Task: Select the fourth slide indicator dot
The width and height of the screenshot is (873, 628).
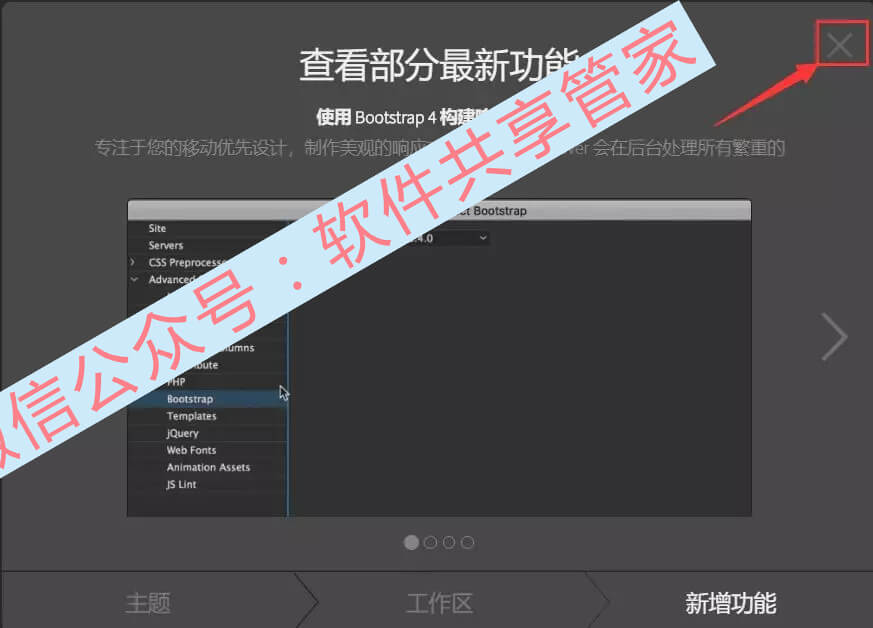Action: pyautogui.click(x=468, y=542)
